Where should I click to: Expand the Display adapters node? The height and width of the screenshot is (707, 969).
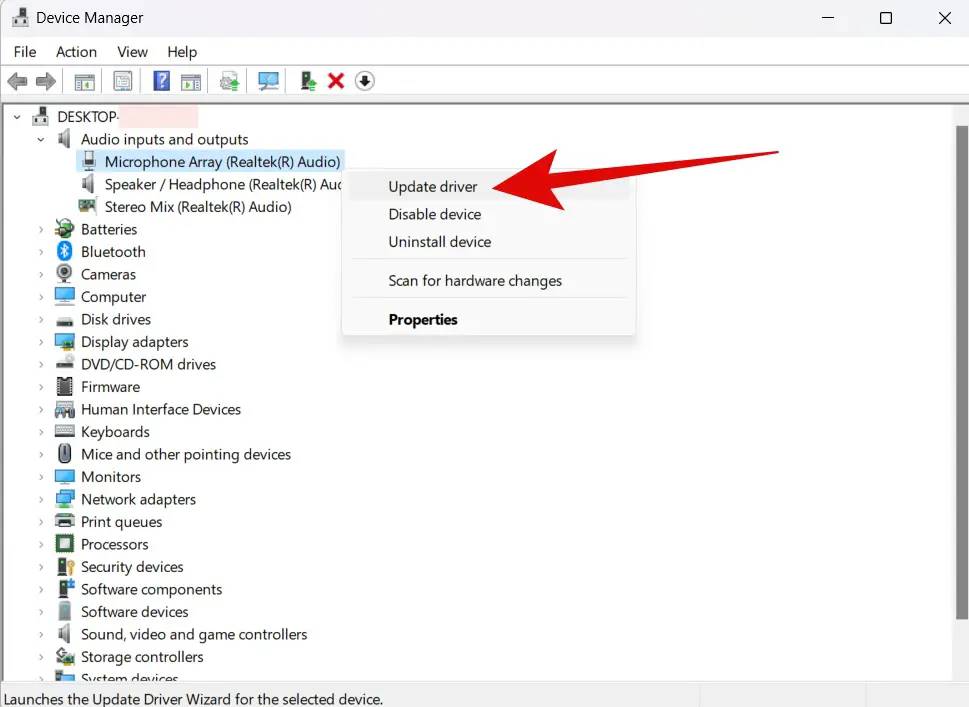click(41, 342)
